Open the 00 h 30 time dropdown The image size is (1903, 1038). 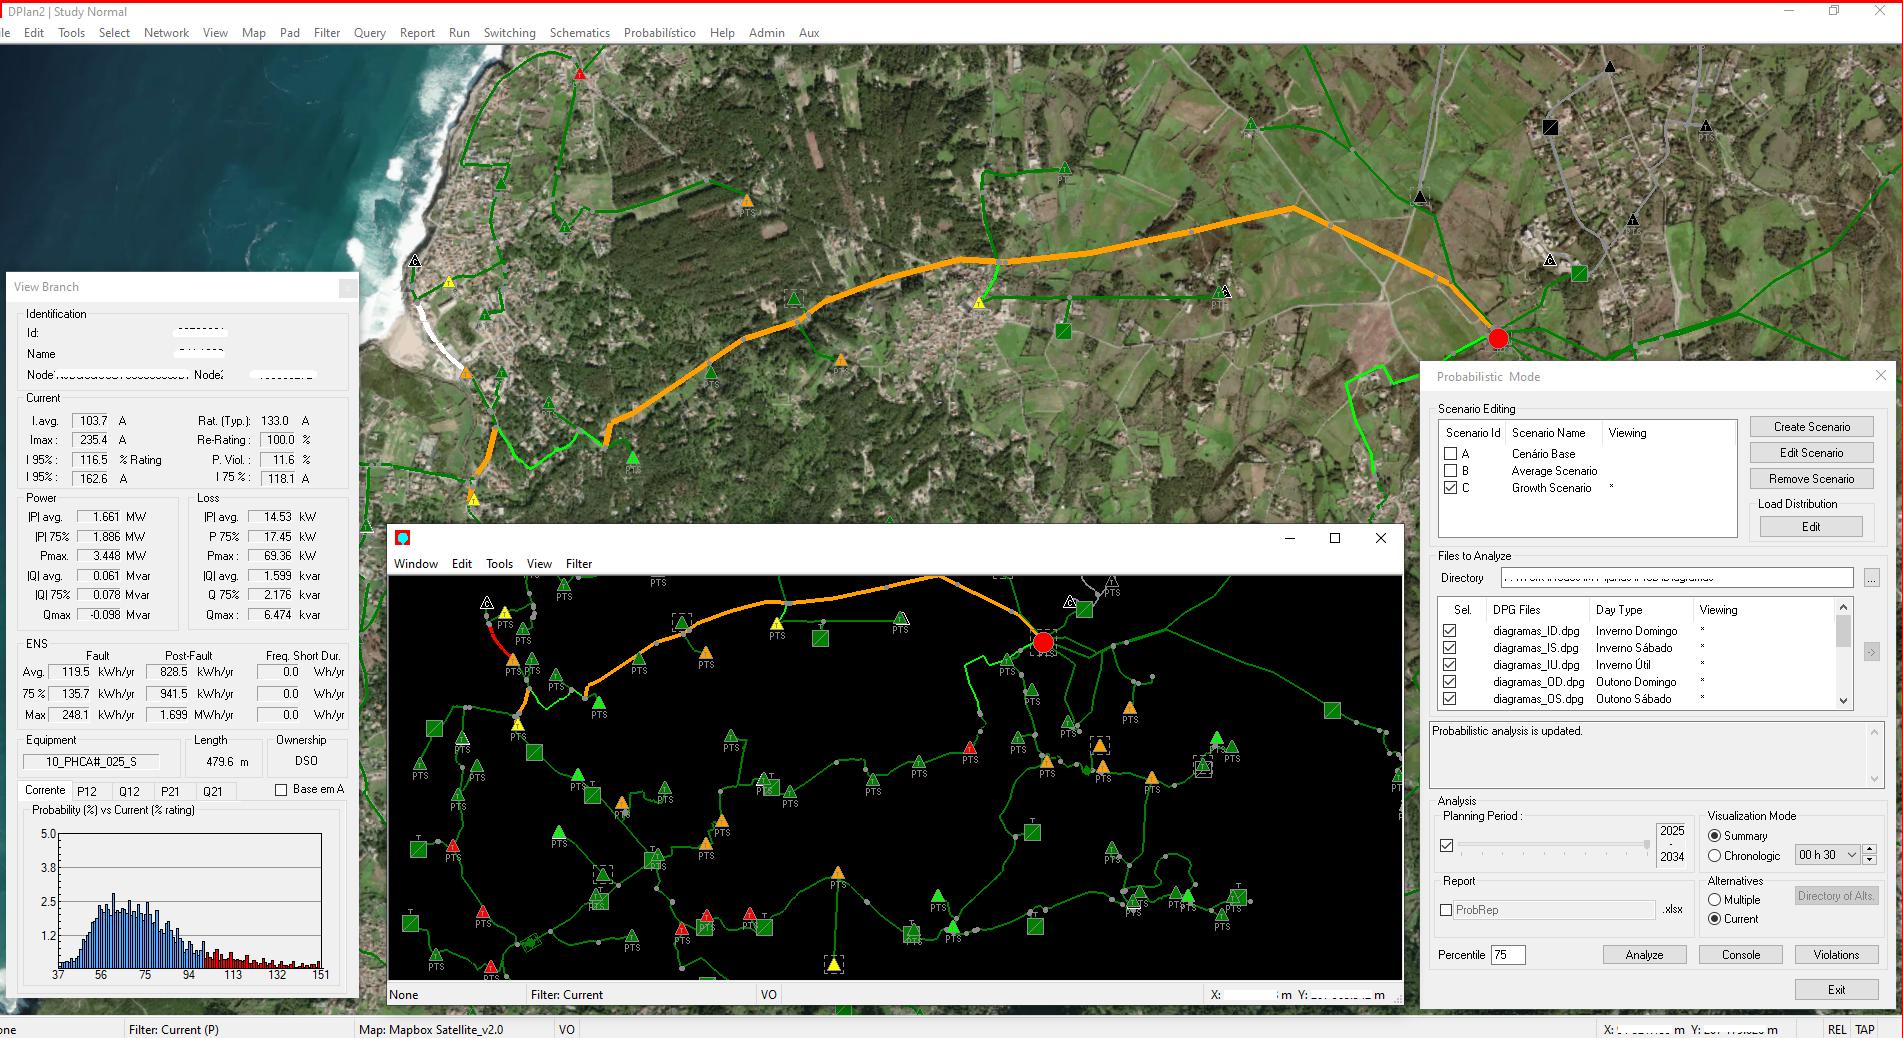(1851, 855)
